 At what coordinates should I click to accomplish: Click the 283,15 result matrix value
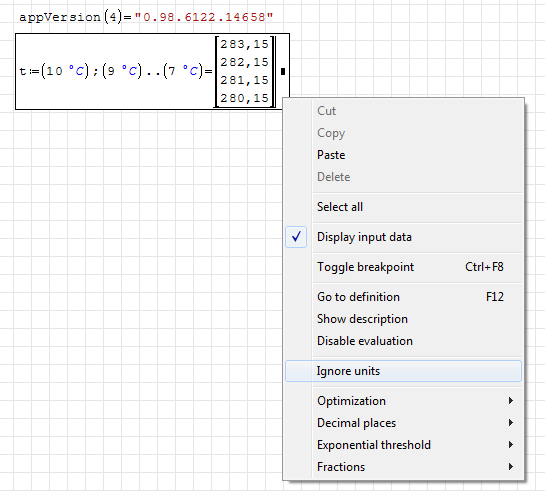coord(244,44)
